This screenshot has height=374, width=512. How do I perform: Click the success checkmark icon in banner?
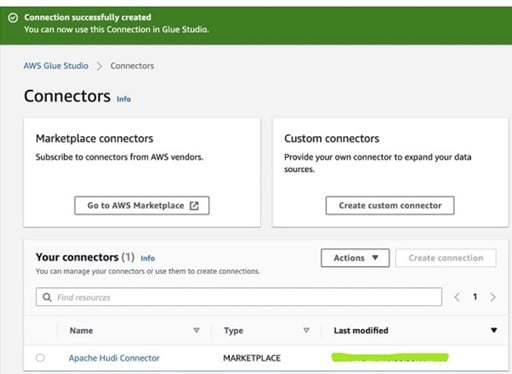coord(13,18)
